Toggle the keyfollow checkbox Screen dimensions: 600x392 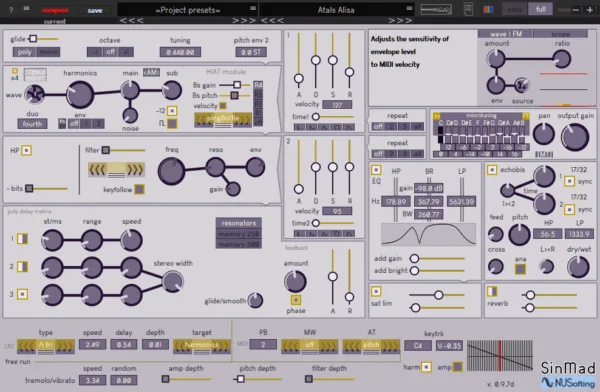(139, 189)
